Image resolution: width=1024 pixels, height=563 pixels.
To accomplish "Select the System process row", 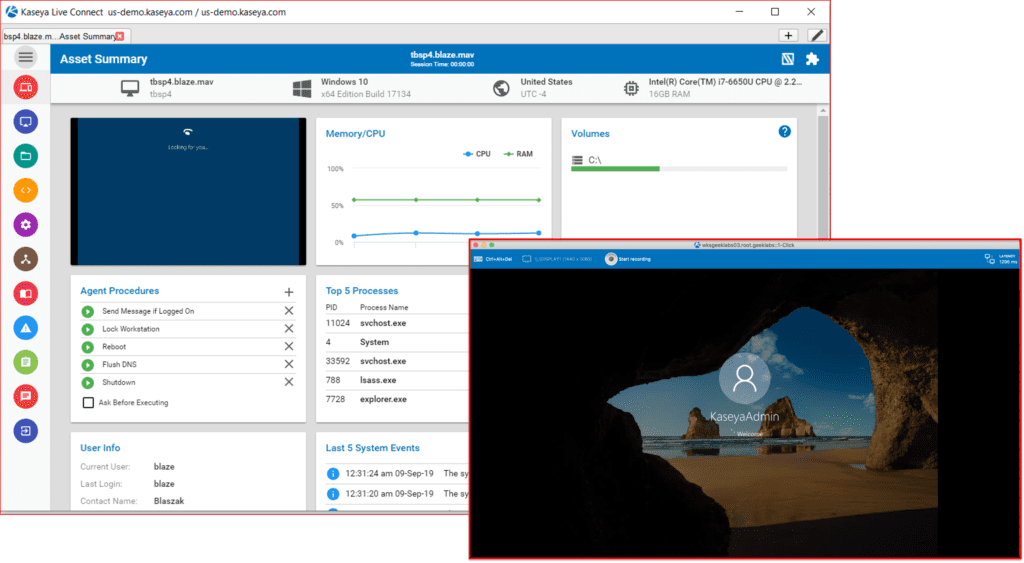I will click(x=397, y=342).
